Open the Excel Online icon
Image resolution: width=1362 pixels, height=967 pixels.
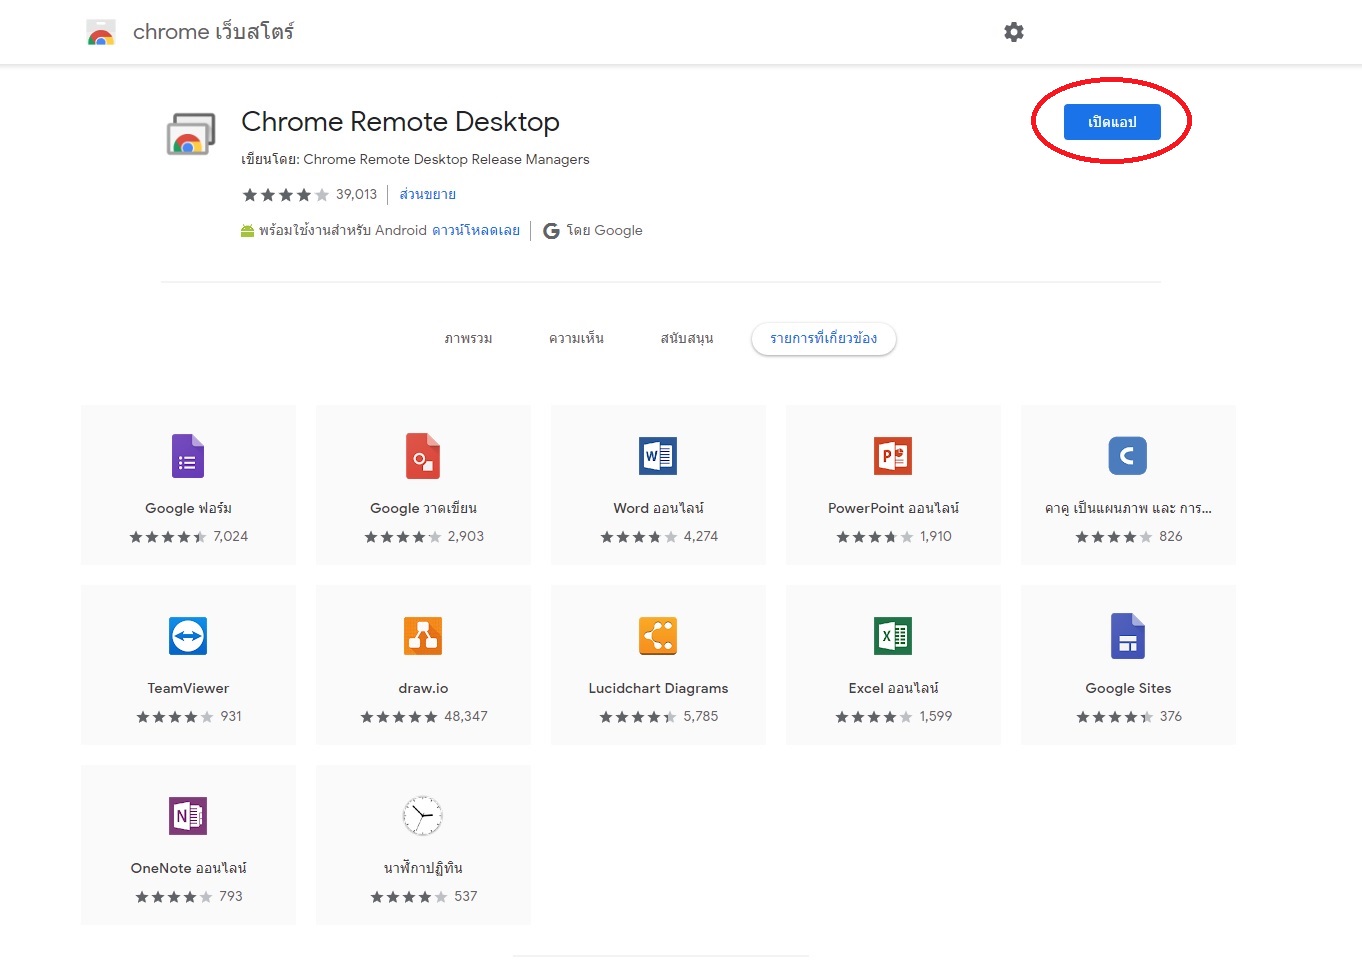893,636
